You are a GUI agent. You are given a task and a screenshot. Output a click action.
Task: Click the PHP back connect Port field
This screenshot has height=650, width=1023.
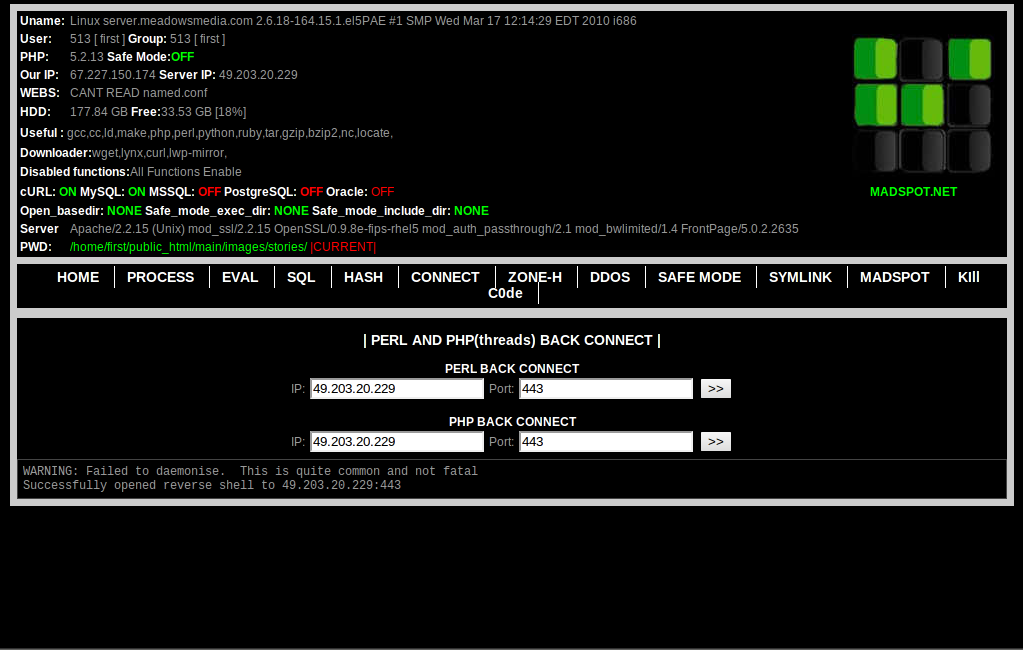tap(606, 442)
